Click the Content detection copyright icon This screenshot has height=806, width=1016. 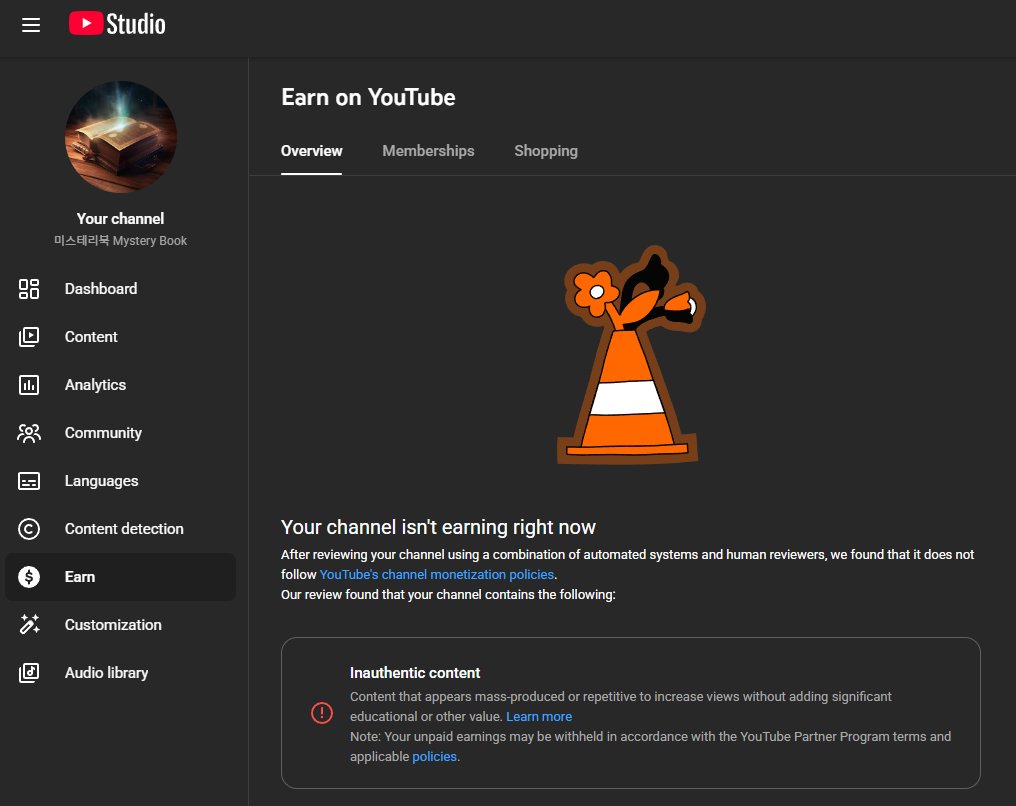[29, 529]
